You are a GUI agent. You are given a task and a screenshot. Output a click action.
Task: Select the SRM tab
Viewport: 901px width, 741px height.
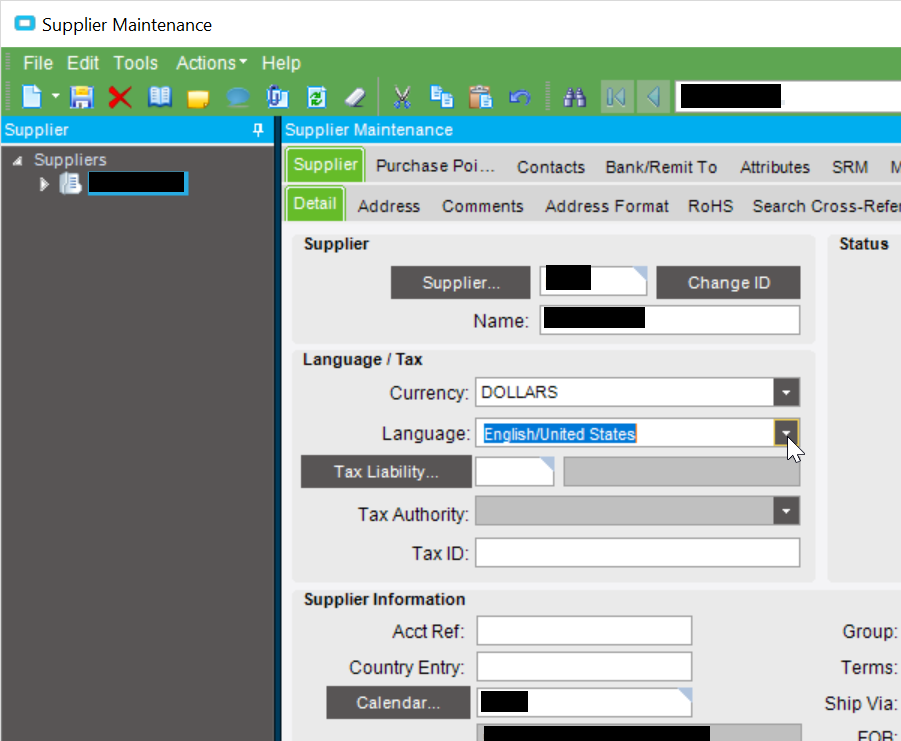(850, 167)
